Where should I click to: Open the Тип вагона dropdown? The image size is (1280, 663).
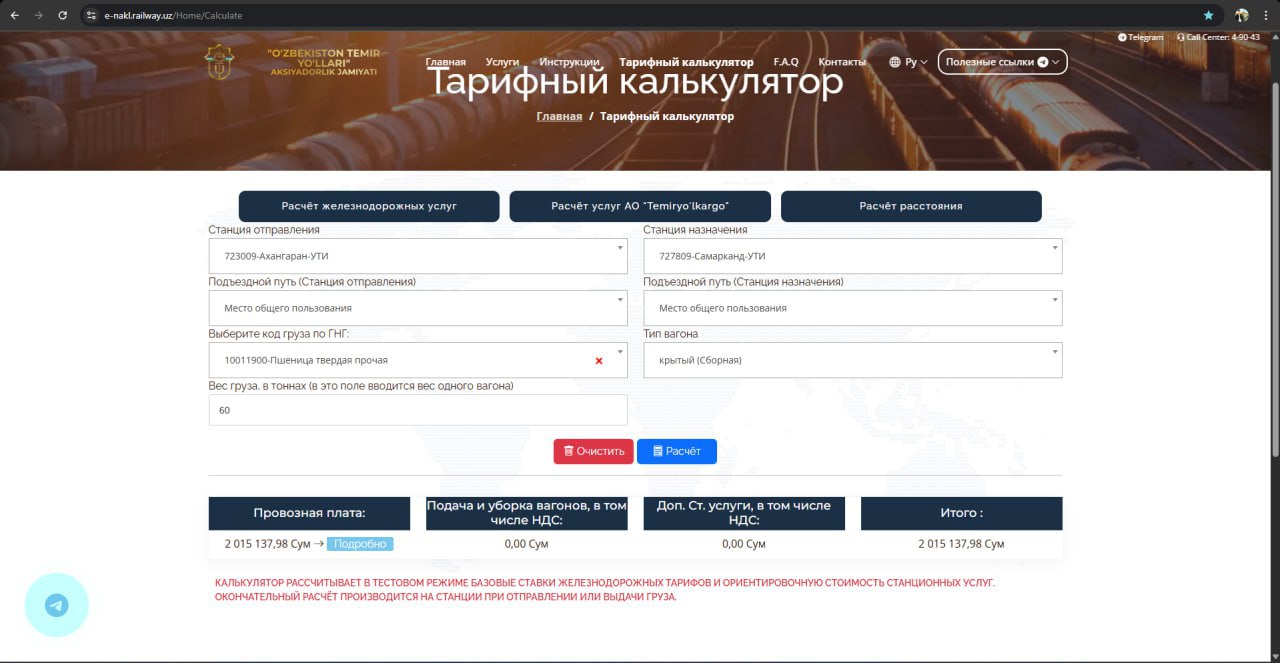[x=853, y=360]
